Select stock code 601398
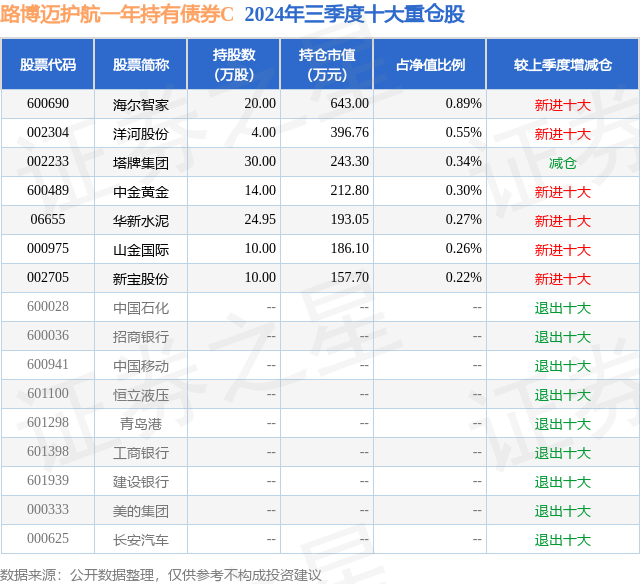 (x=48, y=451)
